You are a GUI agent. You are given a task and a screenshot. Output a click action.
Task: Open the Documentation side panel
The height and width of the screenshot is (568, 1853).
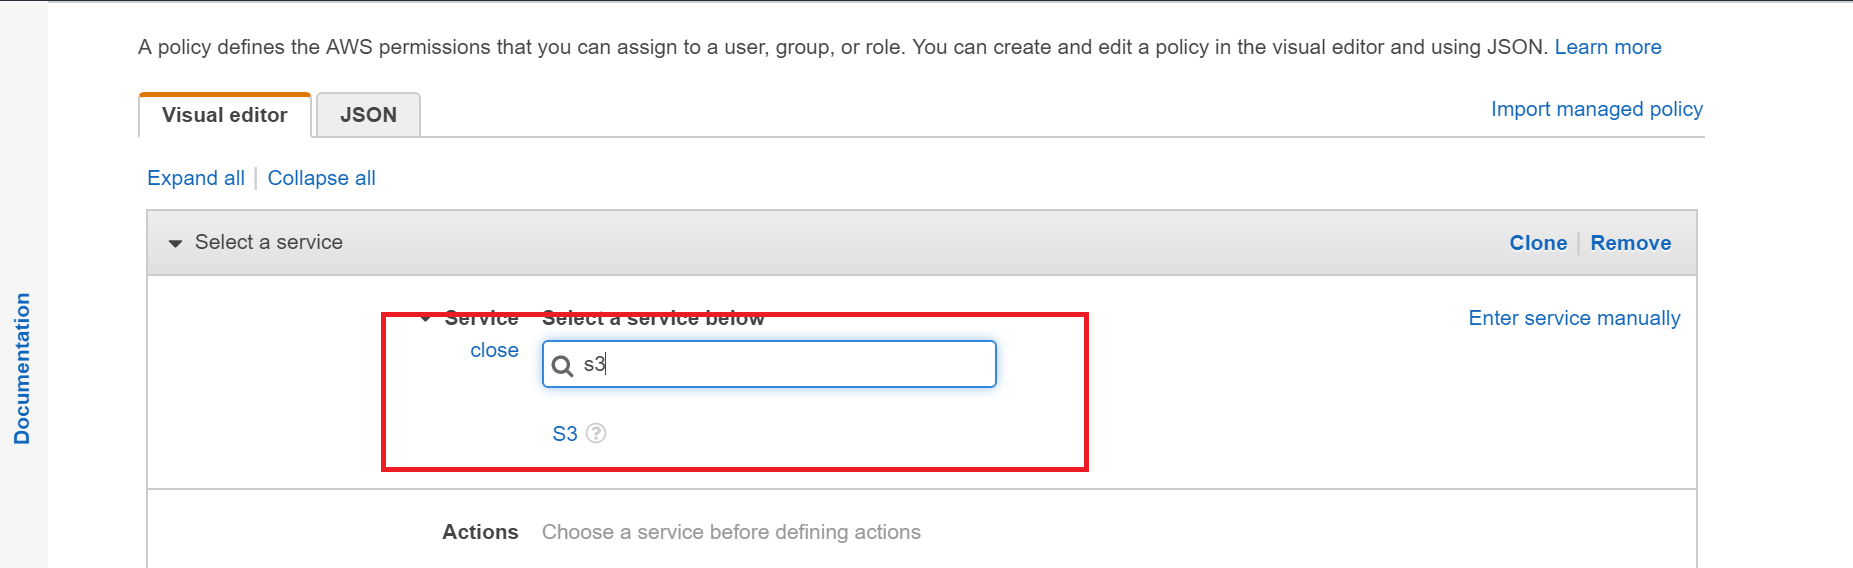click(x=22, y=368)
